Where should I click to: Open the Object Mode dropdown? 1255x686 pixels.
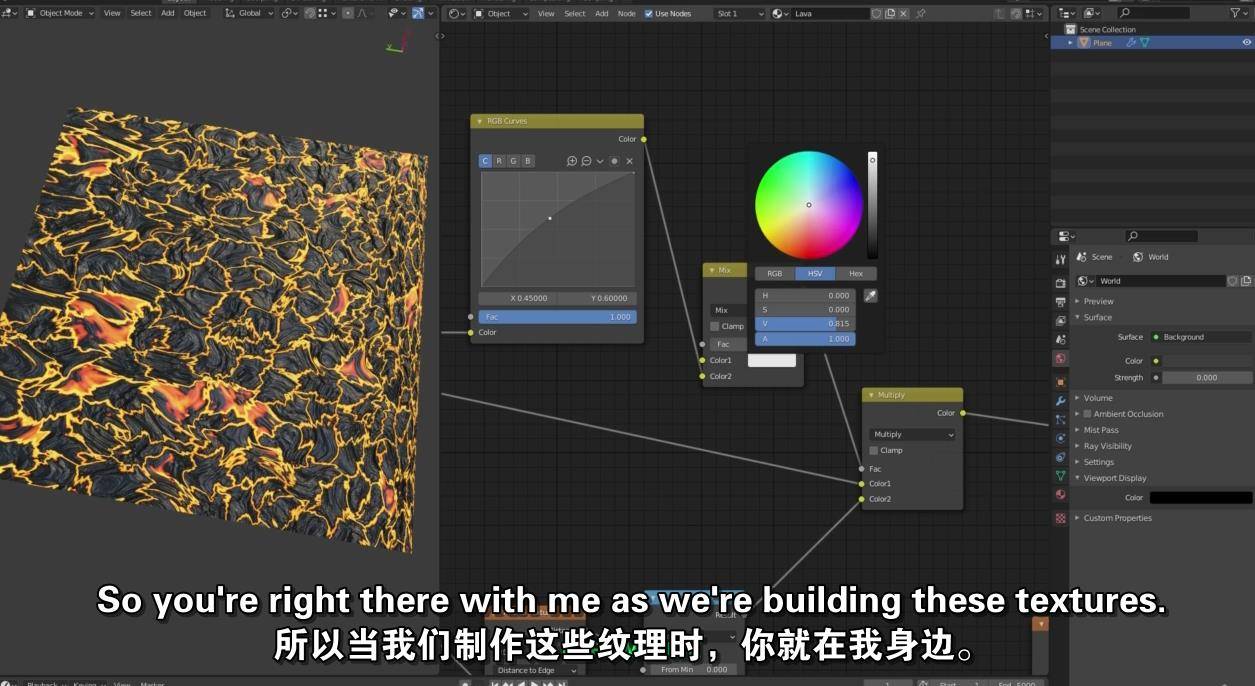[60, 13]
